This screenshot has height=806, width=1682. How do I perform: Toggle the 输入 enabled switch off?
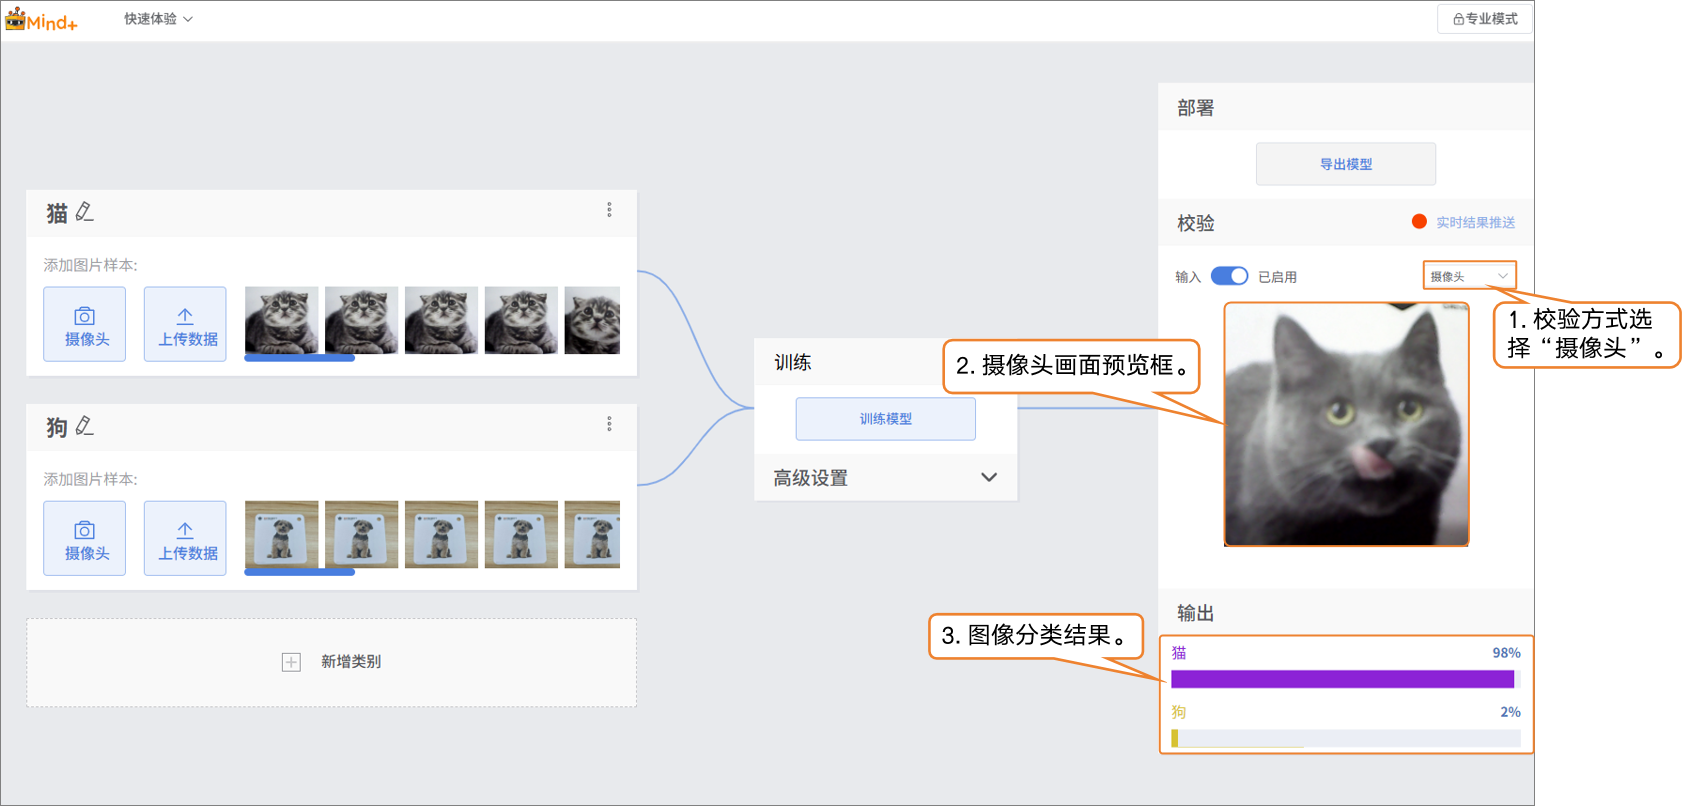tap(1229, 276)
